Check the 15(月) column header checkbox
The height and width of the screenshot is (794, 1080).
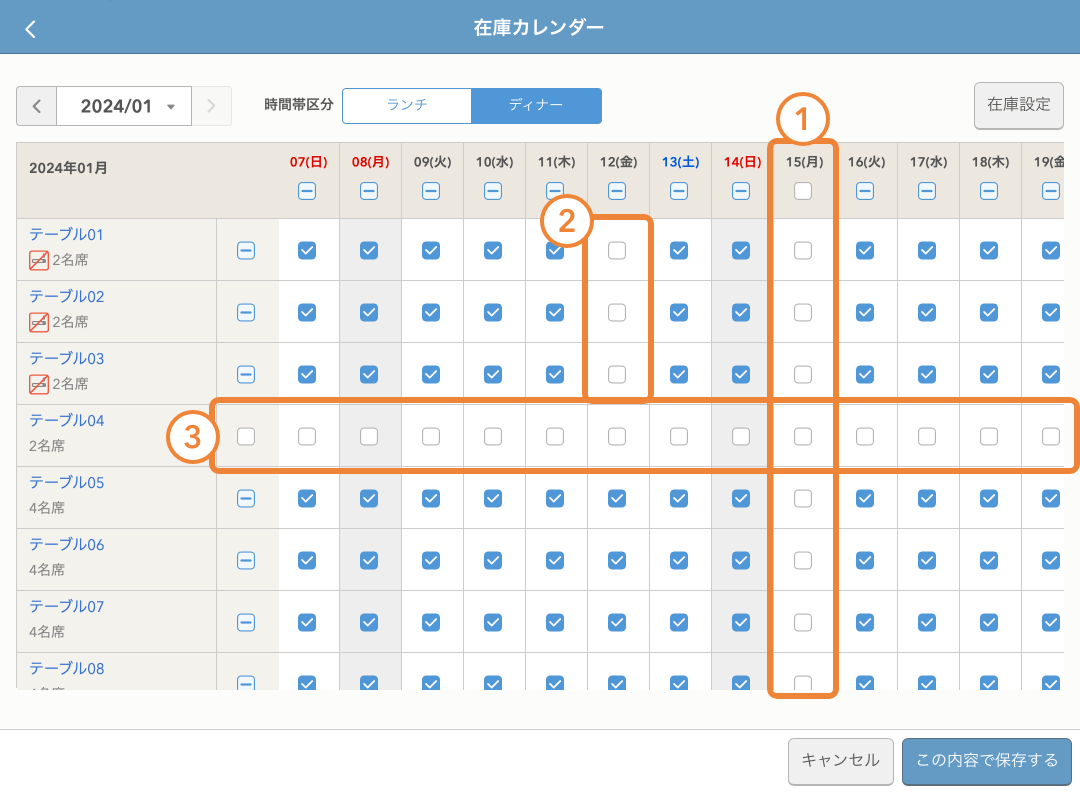(803, 191)
